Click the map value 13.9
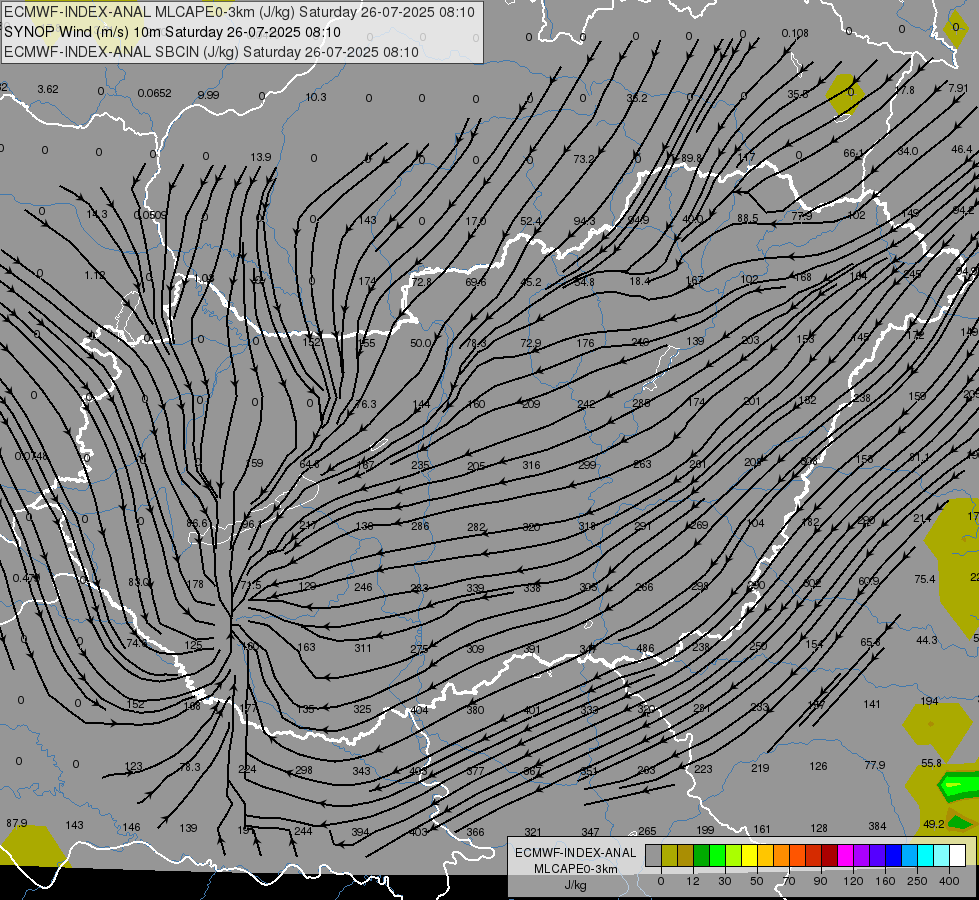The height and width of the screenshot is (900, 979). 261,157
